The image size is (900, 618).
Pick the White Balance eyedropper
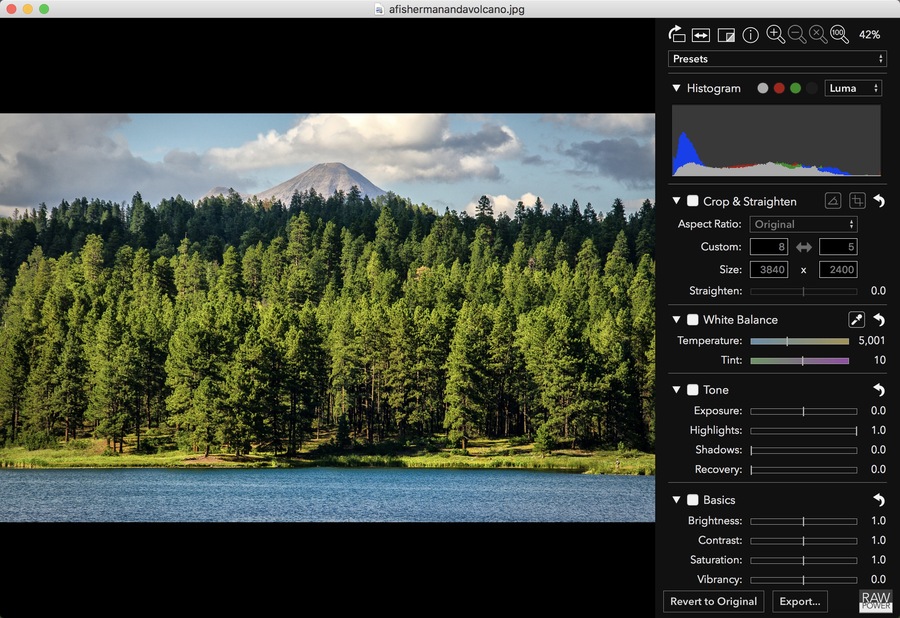tap(857, 320)
